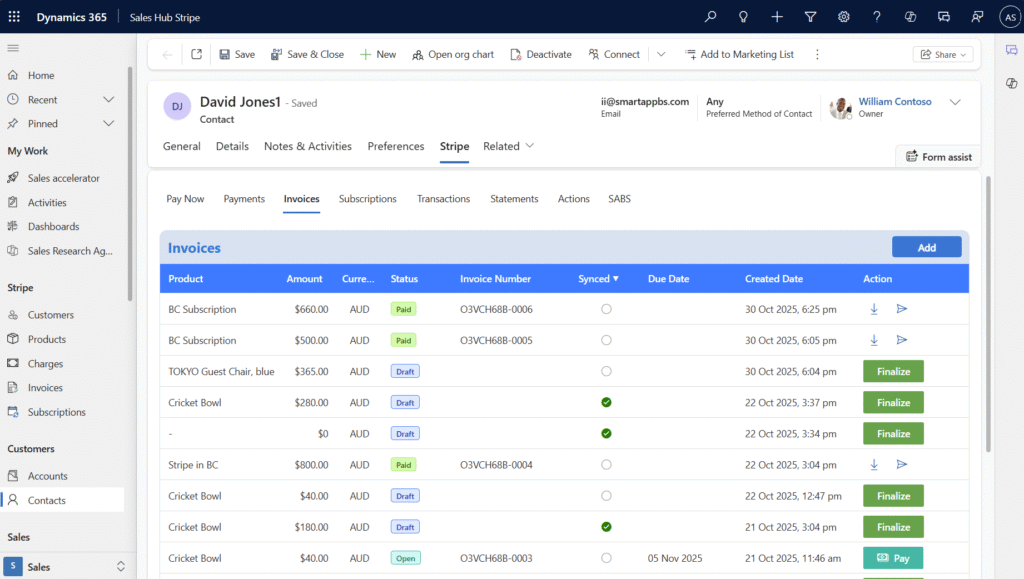Download invoice O3VCH68B-0005
Screen dimensions: 1024x579
[874, 340]
